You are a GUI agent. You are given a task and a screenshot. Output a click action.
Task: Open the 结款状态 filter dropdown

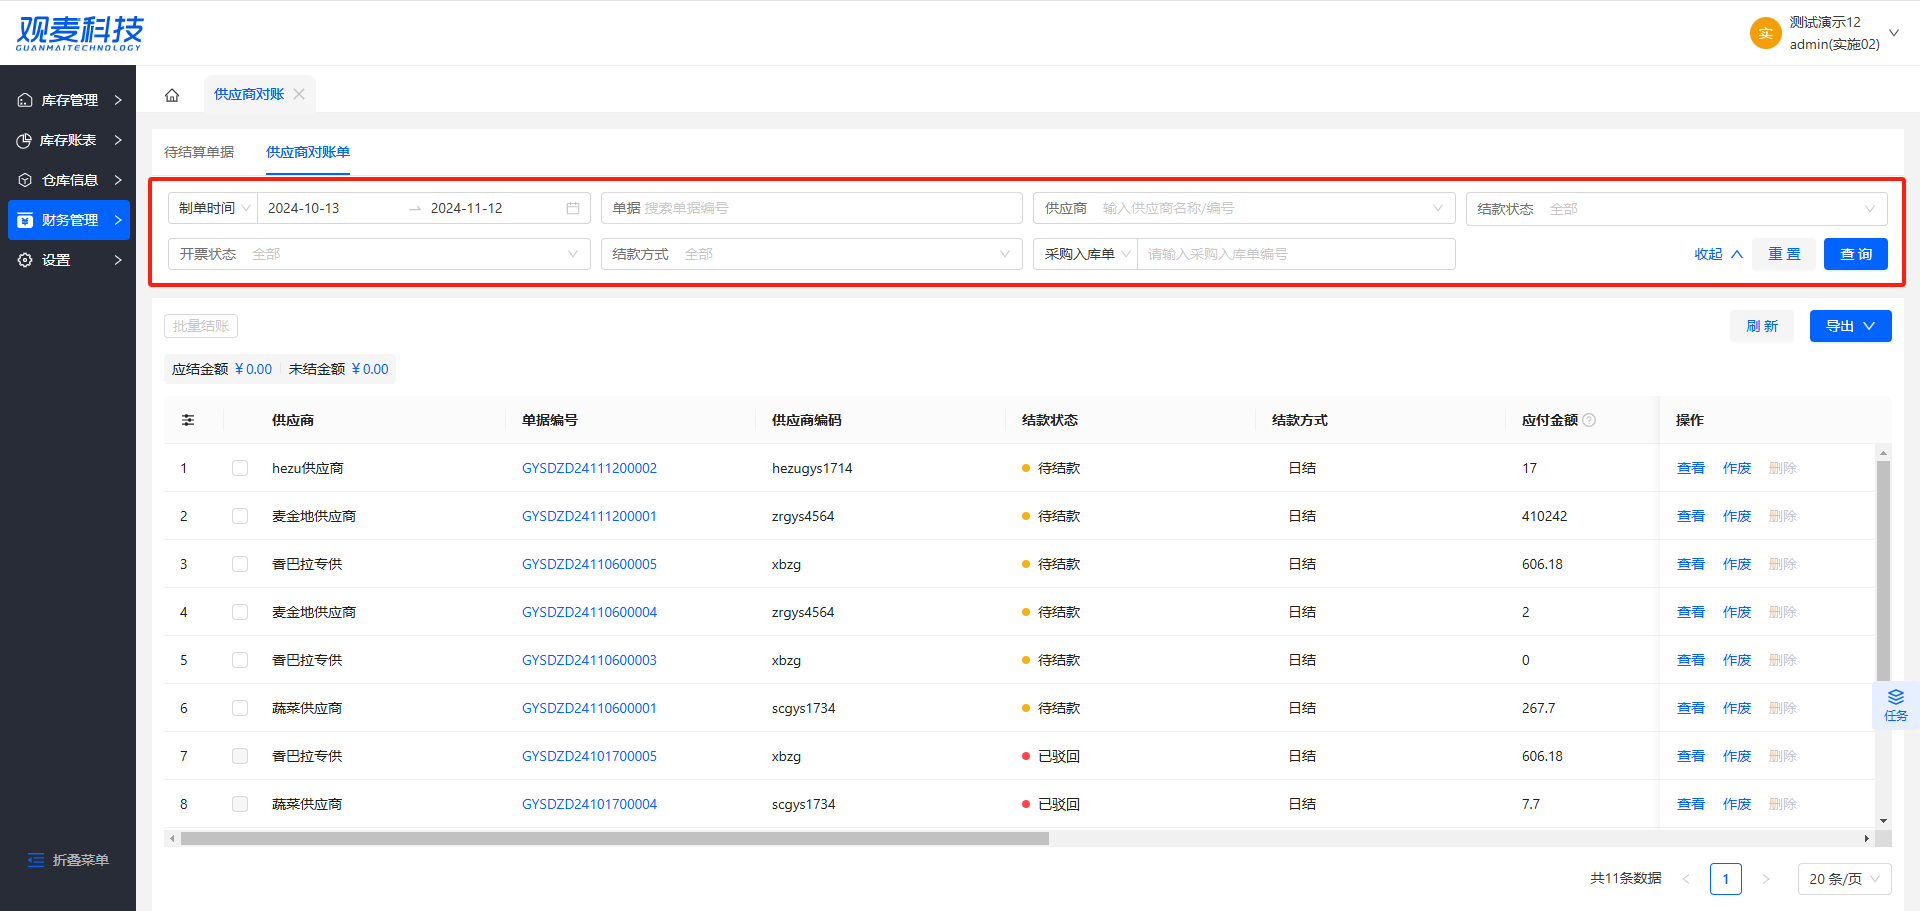(x=1676, y=209)
